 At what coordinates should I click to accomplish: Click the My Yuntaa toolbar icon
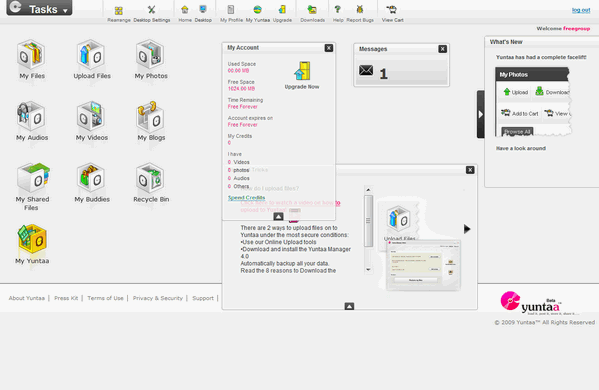tap(257, 13)
